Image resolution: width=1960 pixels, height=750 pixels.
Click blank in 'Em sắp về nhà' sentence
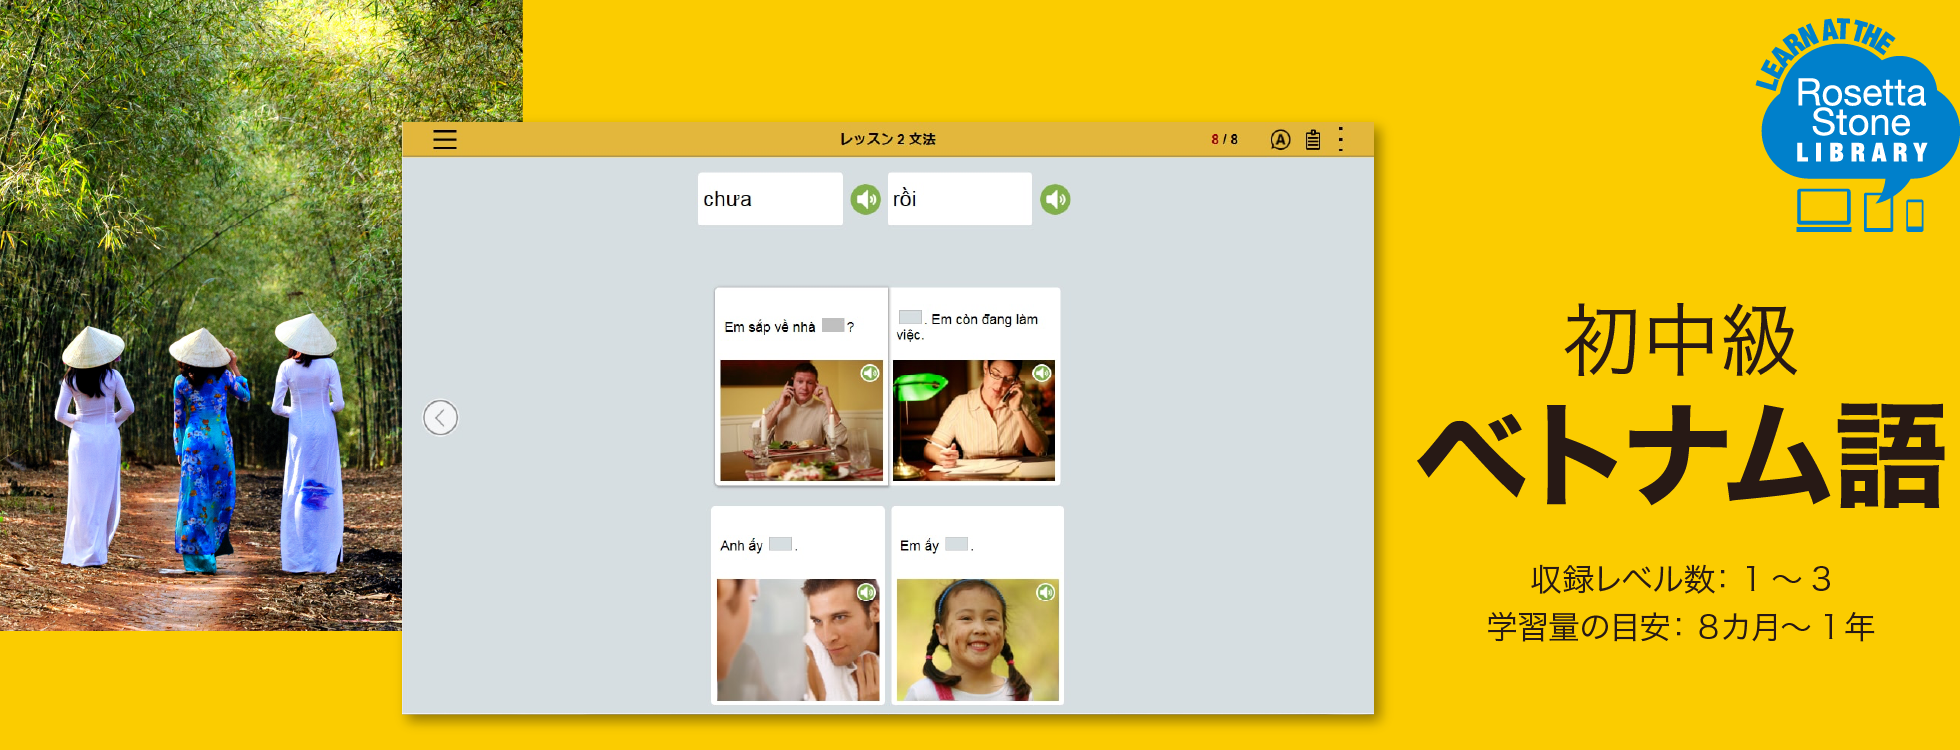click(833, 325)
